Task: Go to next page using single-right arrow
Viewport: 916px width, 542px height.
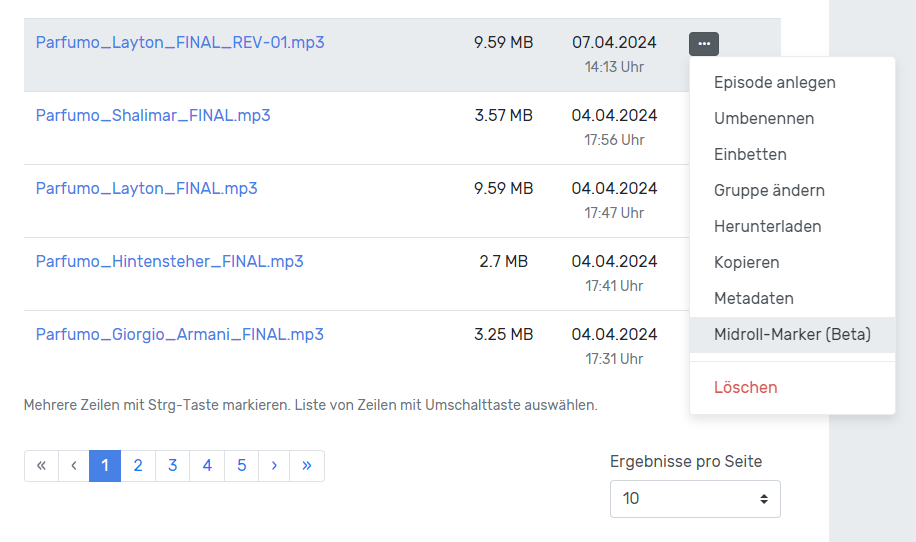Action: [x=274, y=466]
